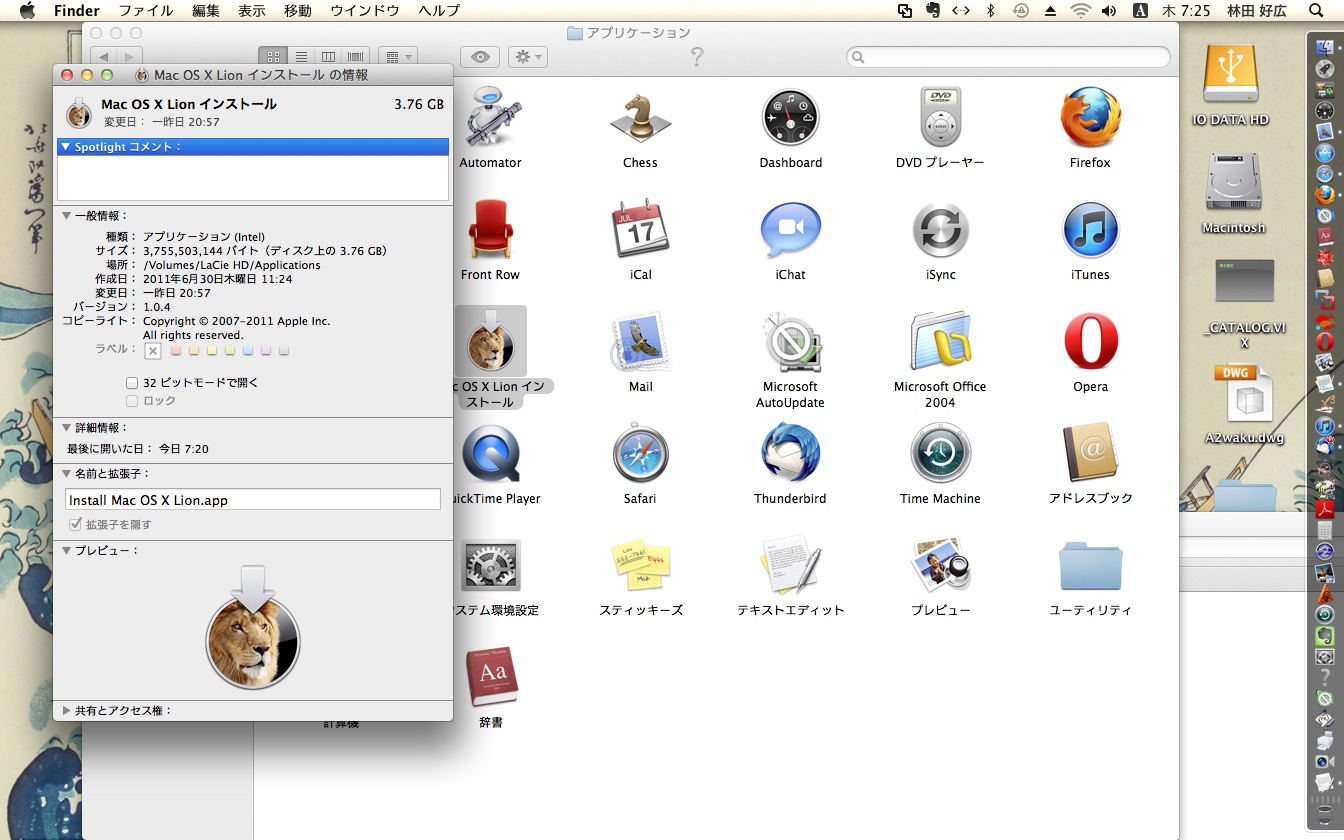Open the Finder arrange-by dropdown
Screen dimensions: 1344x840
pos(398,57)
